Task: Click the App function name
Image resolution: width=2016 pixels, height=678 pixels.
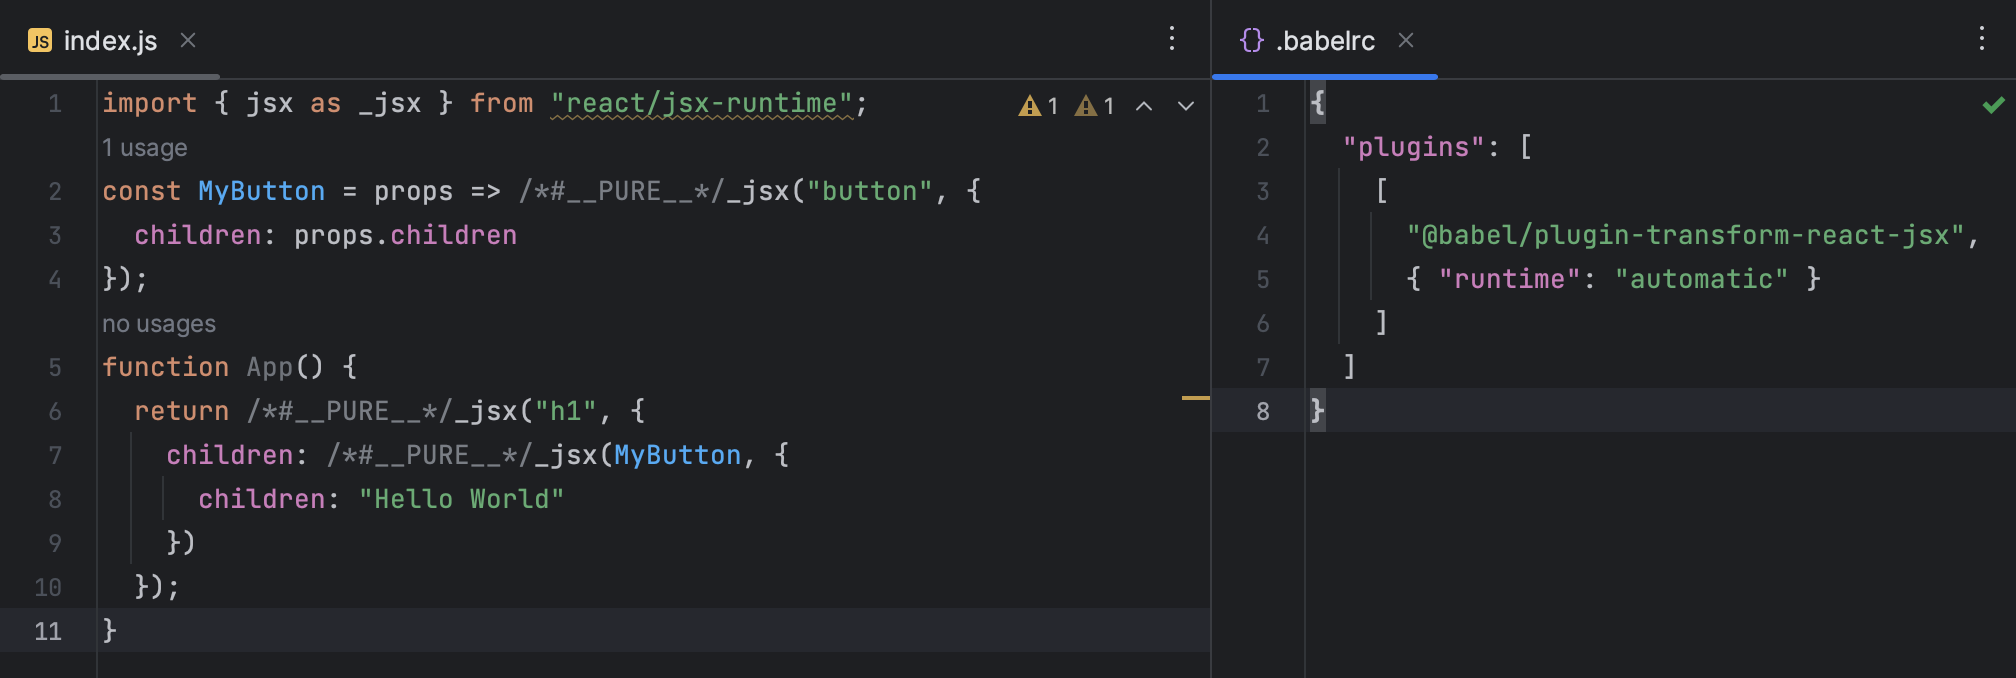Action: [269, 367]
